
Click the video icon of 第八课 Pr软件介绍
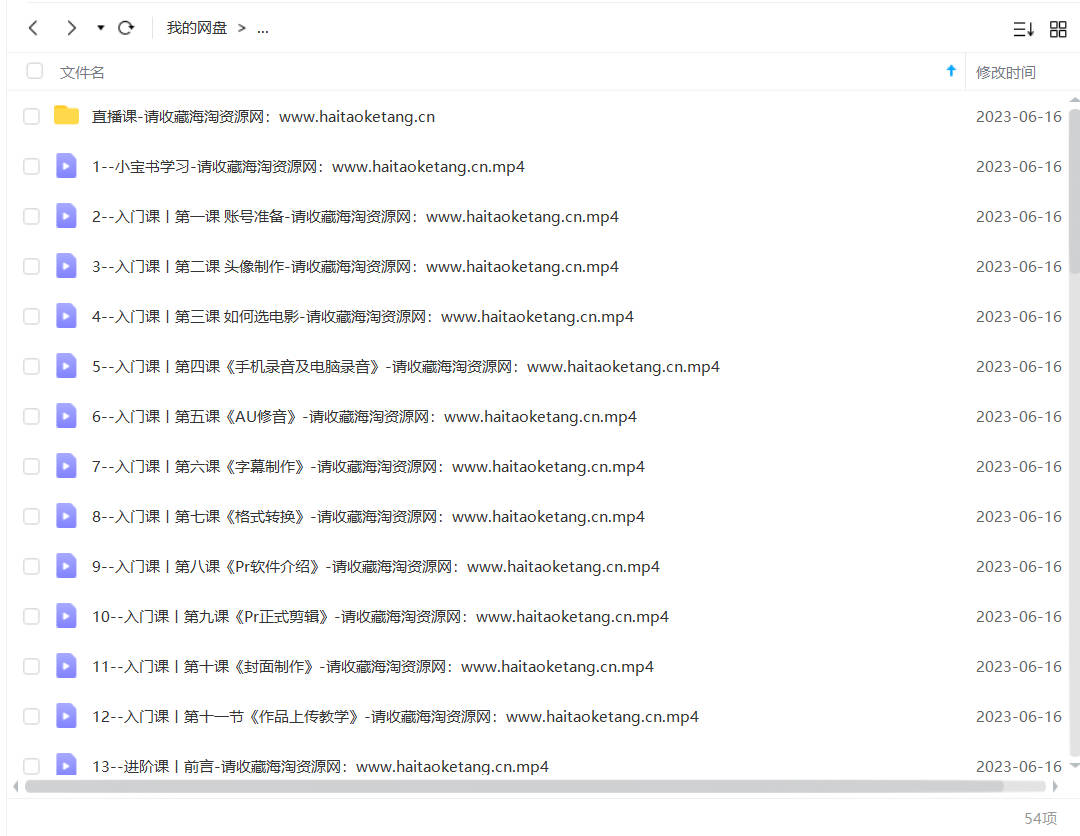(x=66, y=565)
